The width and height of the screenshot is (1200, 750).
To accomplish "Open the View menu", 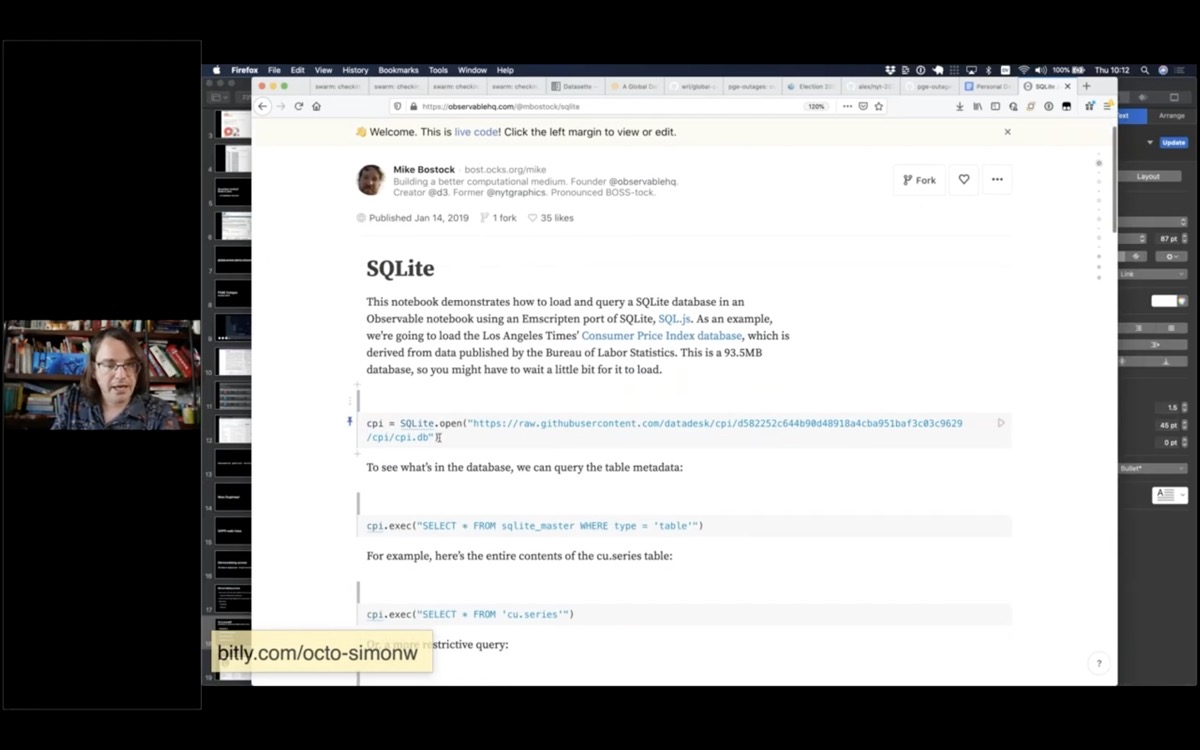I will [324, 70].
